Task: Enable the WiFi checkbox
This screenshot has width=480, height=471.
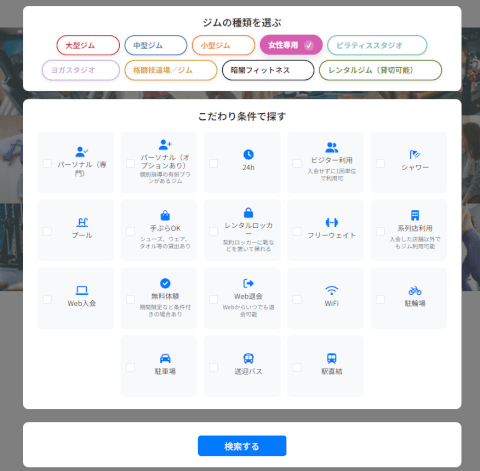Action: pos(297,299)
